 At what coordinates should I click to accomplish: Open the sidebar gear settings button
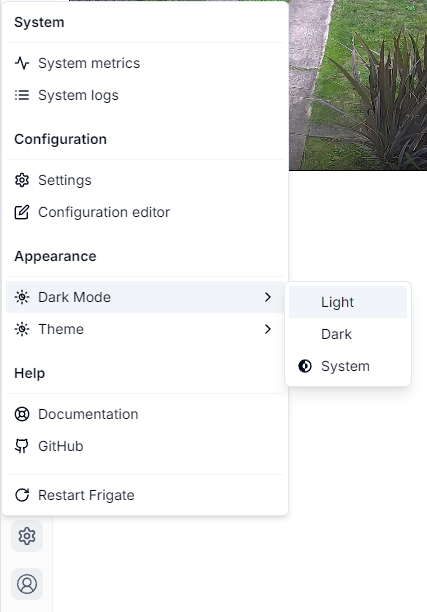click(x=27, y=536)
